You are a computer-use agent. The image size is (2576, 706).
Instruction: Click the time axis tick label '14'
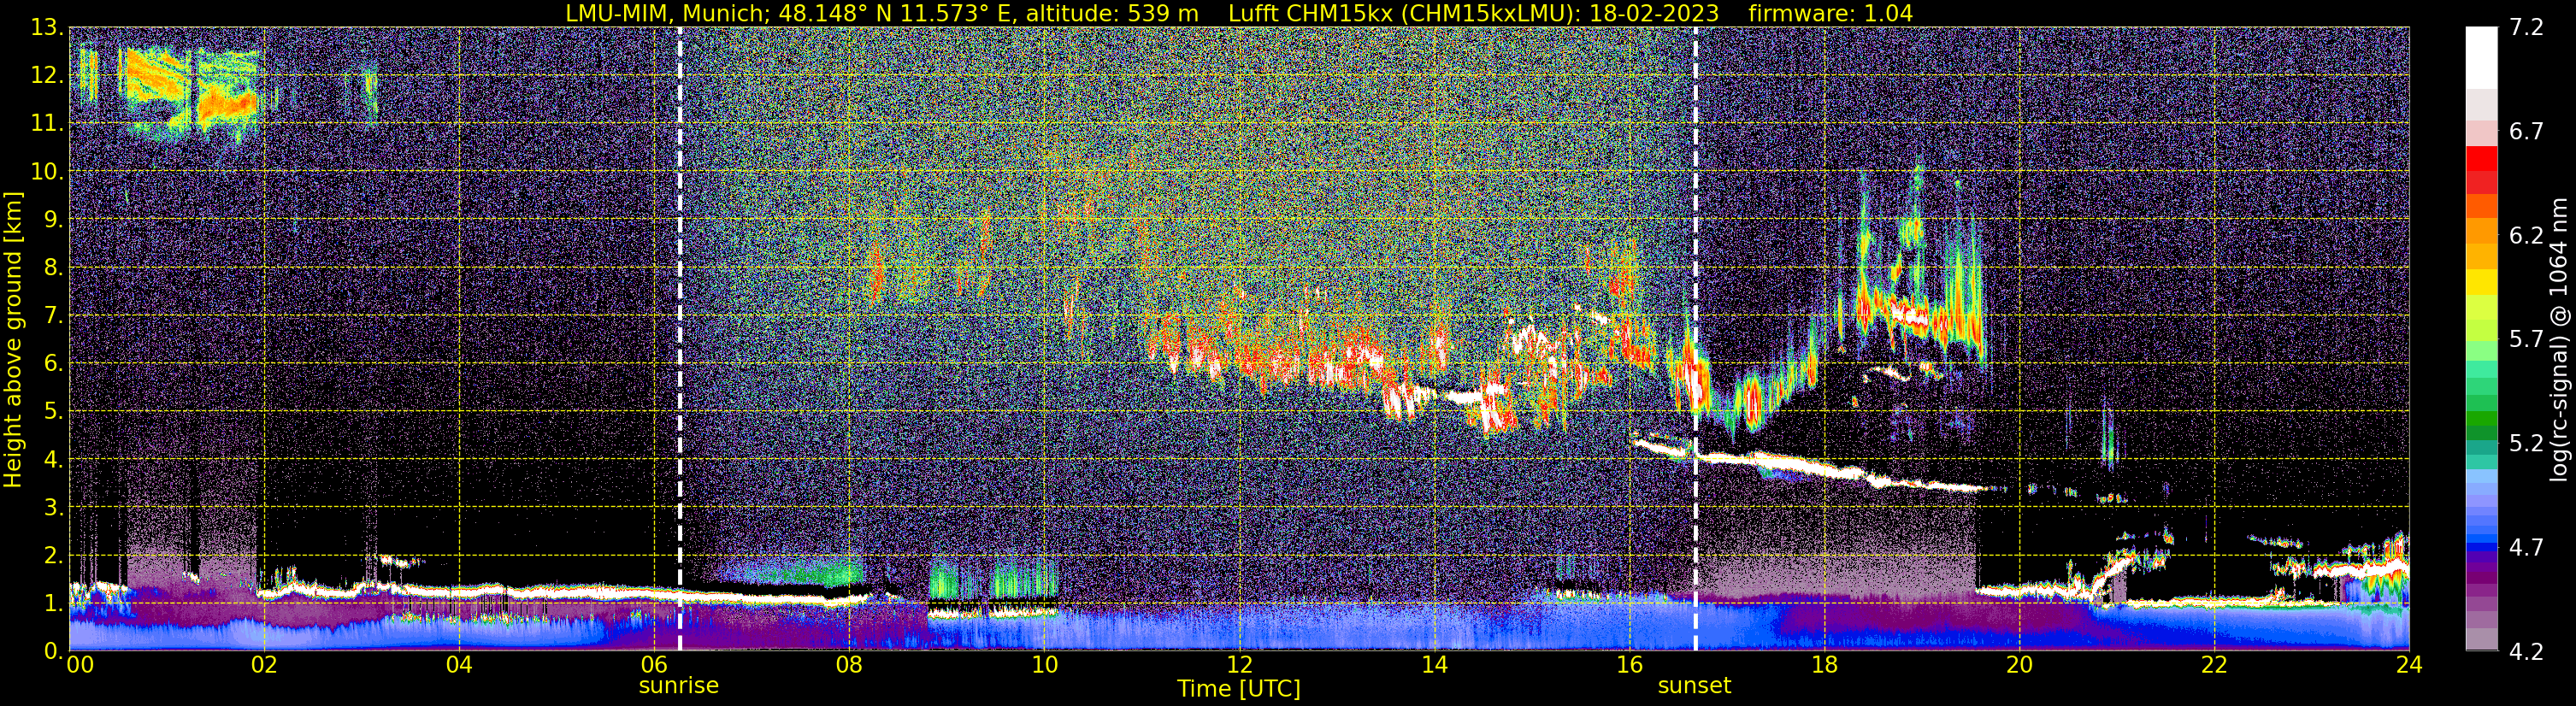point(1434,664)
